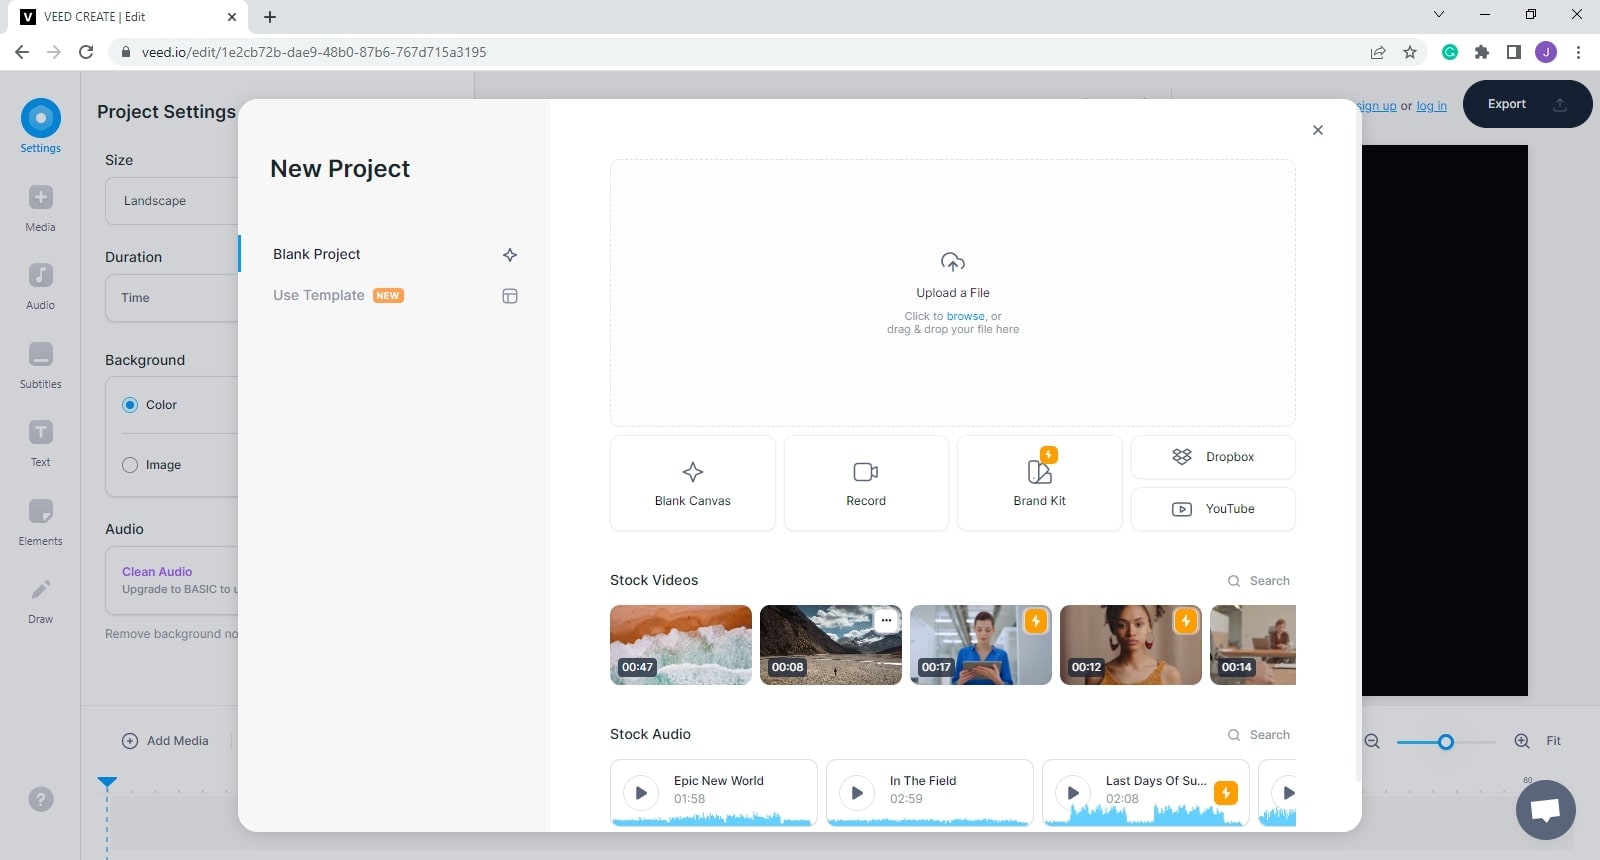Choose Blank Canvas option
Screen dimensions: 1600x860
693,483
